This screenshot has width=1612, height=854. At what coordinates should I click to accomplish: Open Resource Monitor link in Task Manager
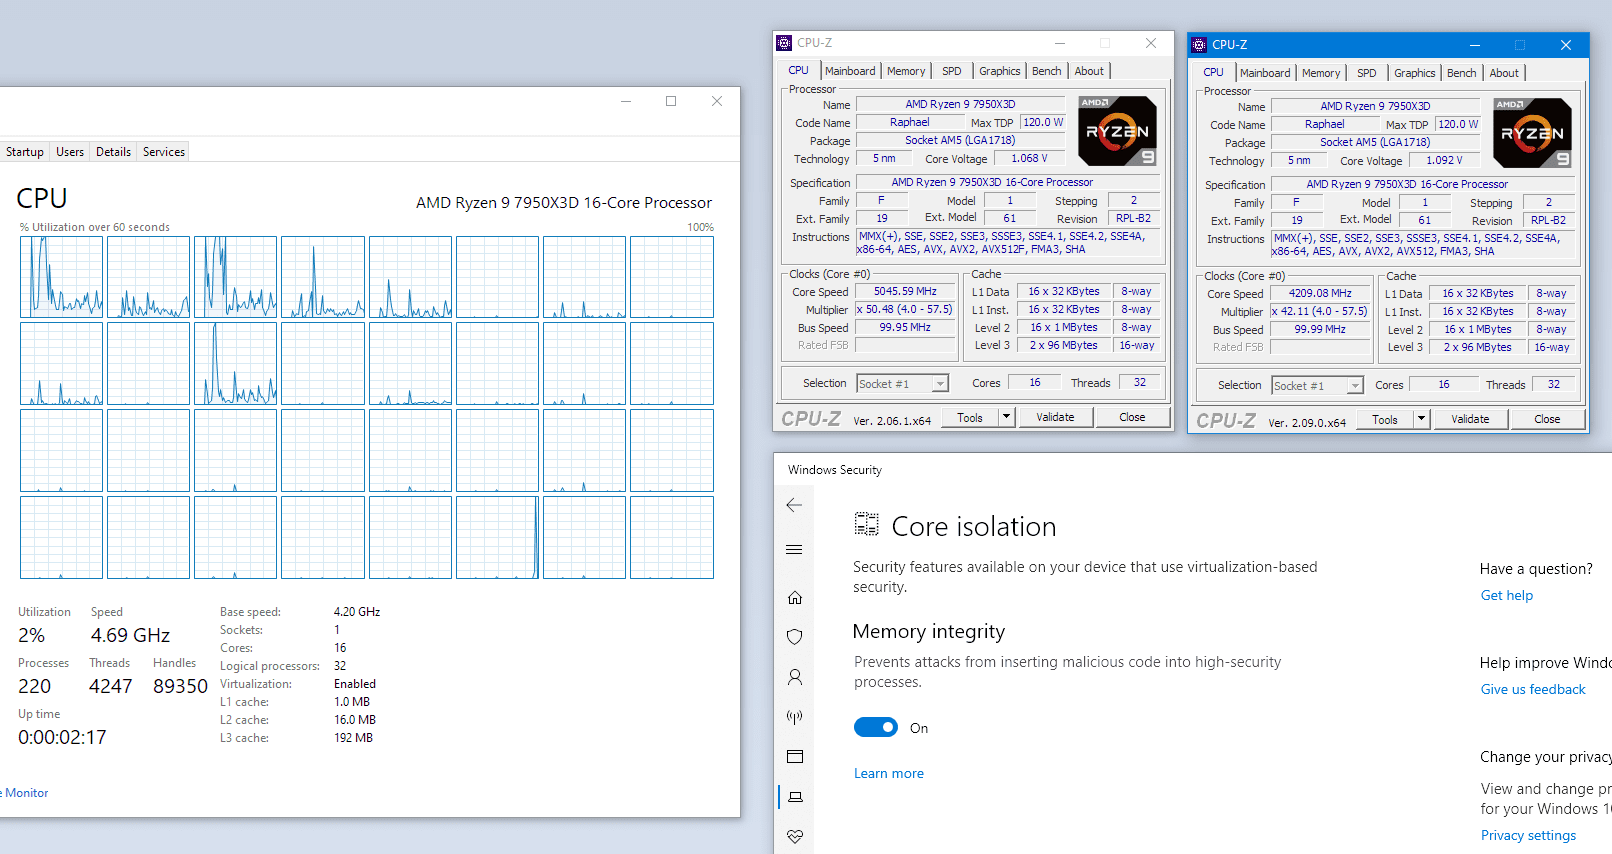click(24, 793)
